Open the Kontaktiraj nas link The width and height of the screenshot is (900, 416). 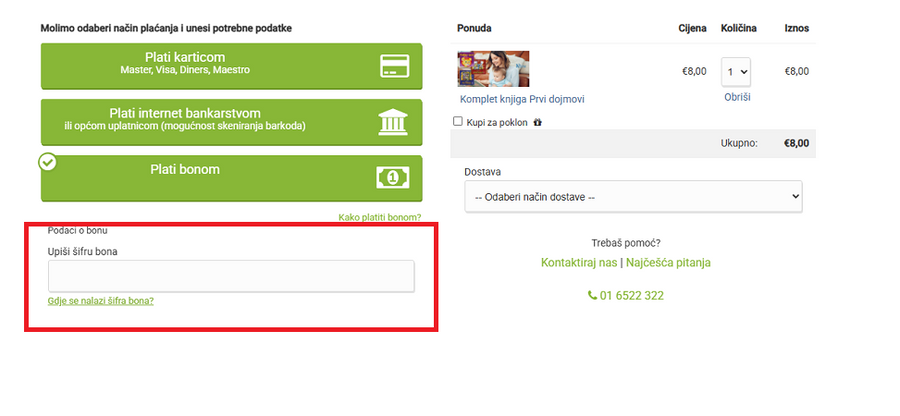tap(578, 263)
